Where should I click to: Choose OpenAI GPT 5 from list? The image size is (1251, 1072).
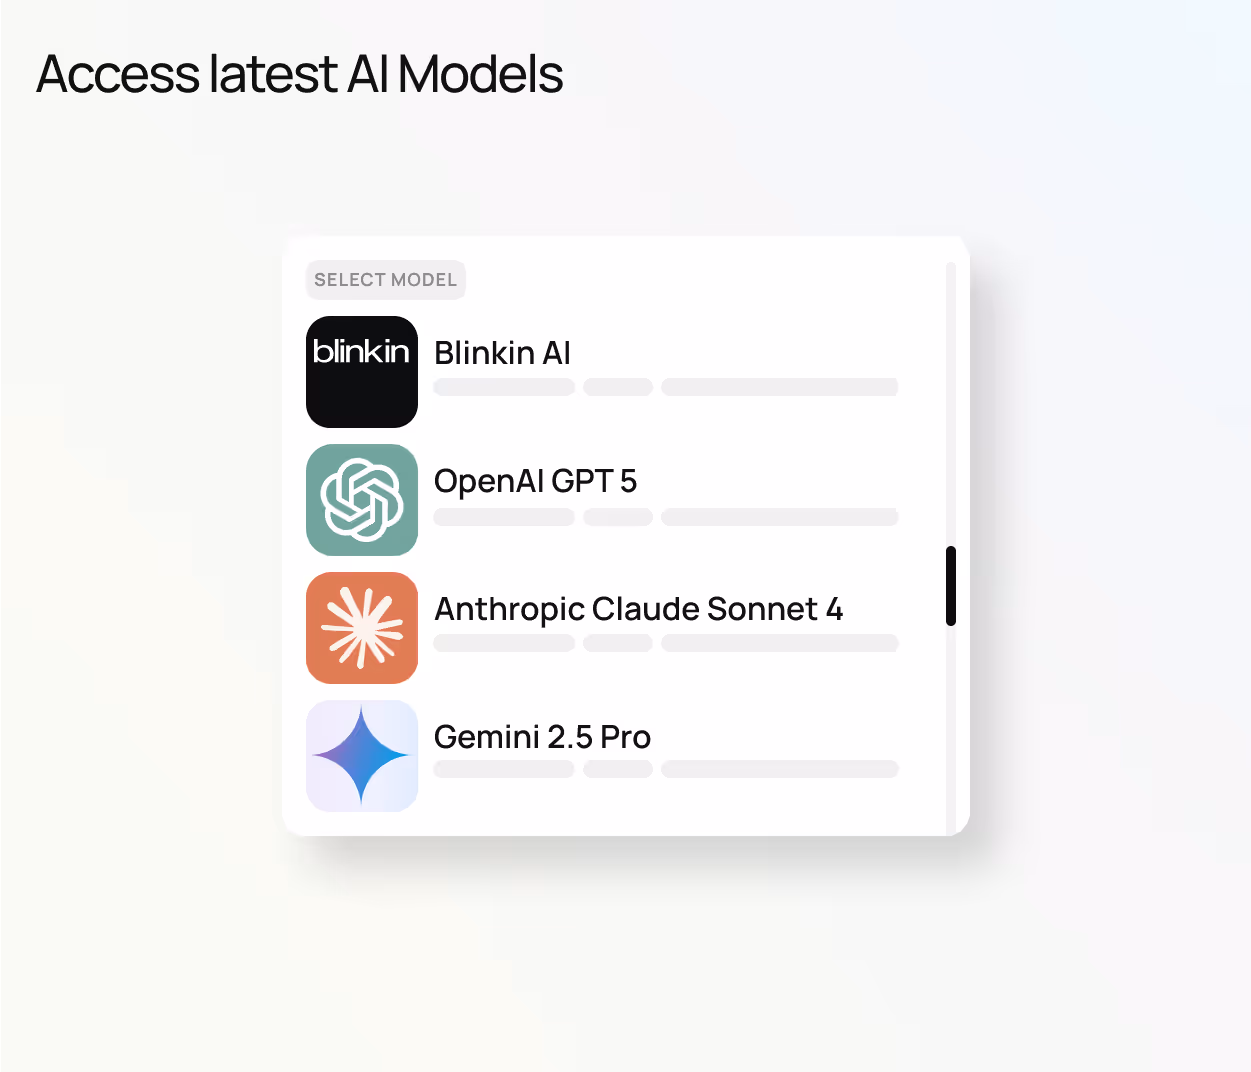point(535,481)
